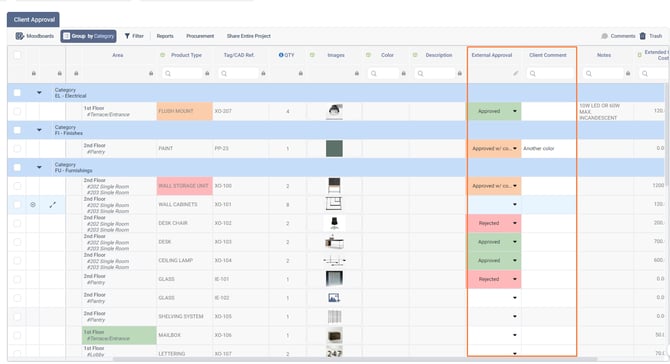Click the Color column search field

tap(383, 73)
